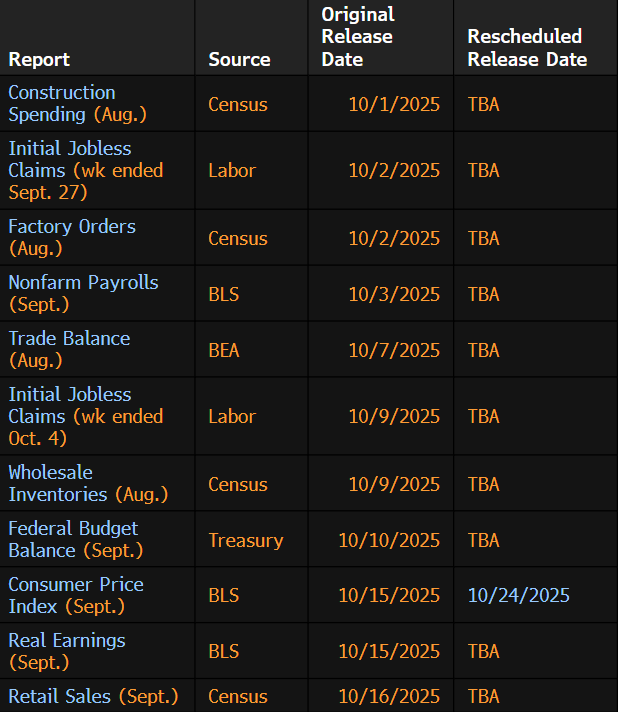Select the BEA source cell
The height and width of the screenshot is (712, 618).
point(224,350)
